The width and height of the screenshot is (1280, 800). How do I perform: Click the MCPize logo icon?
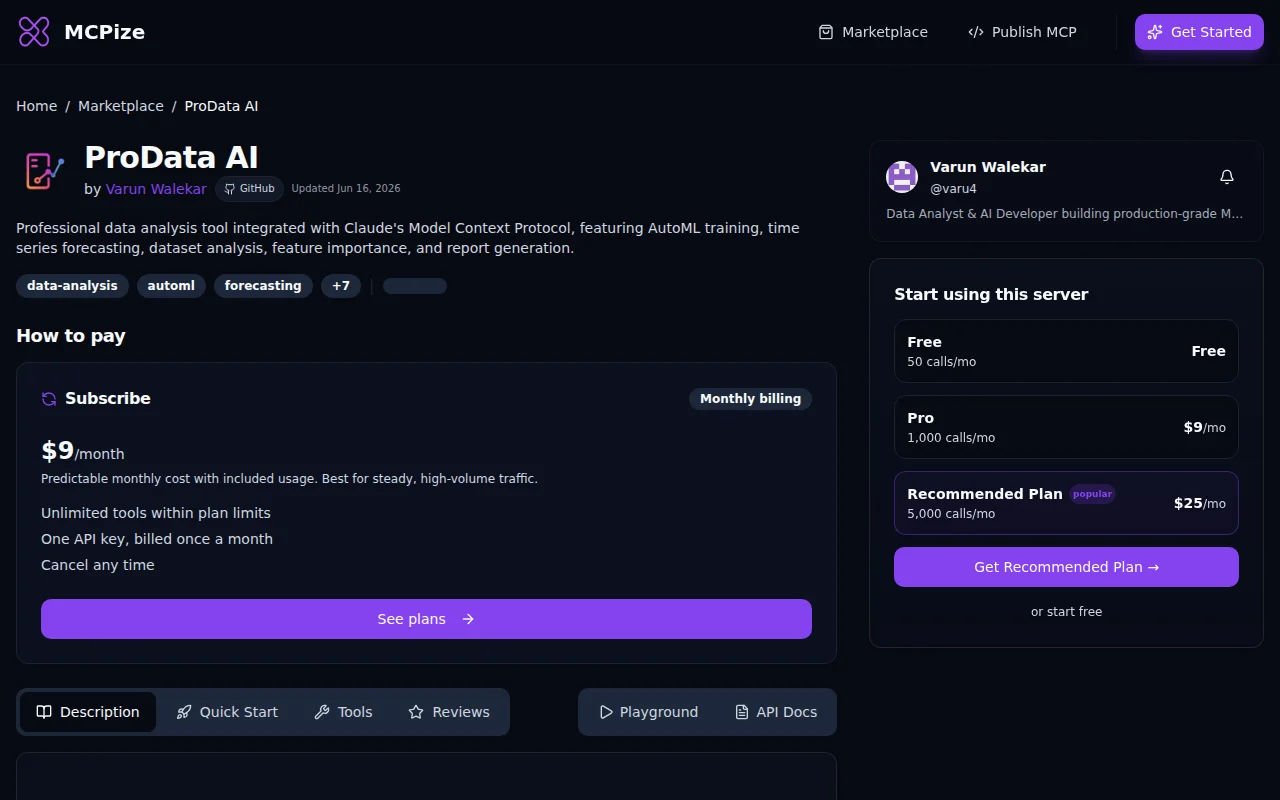coord(34,32)
